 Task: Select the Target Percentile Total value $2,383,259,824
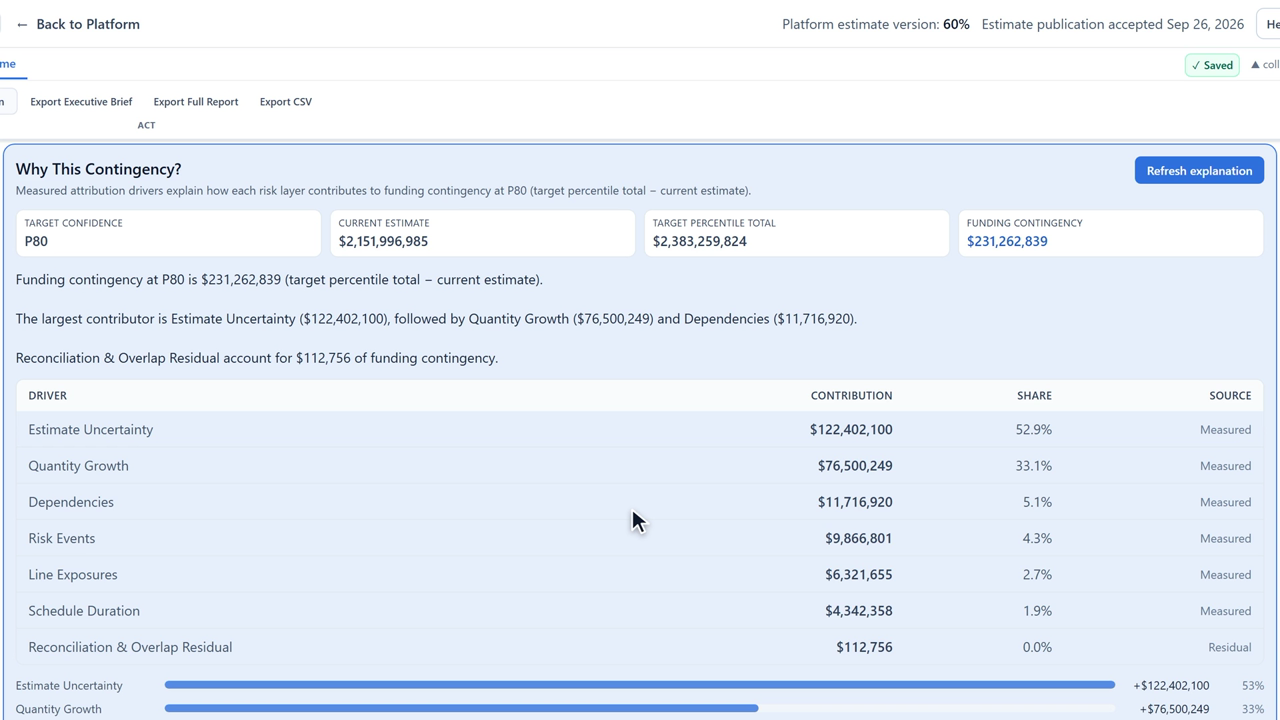(700, 241)
